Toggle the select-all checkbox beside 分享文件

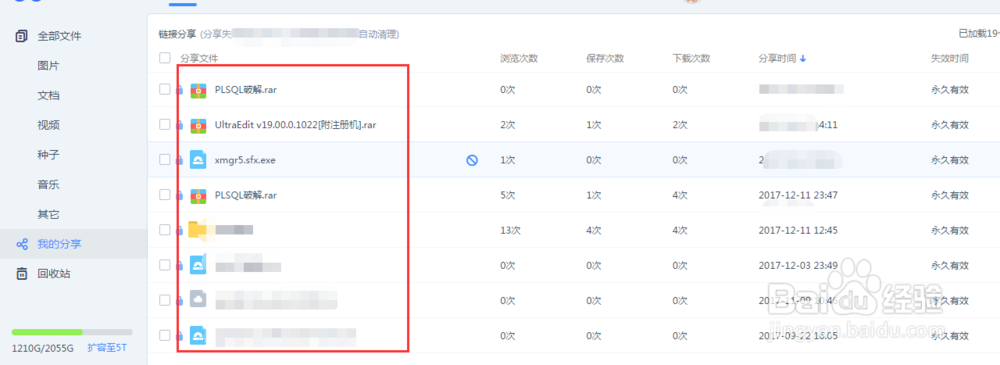[165, 58]
